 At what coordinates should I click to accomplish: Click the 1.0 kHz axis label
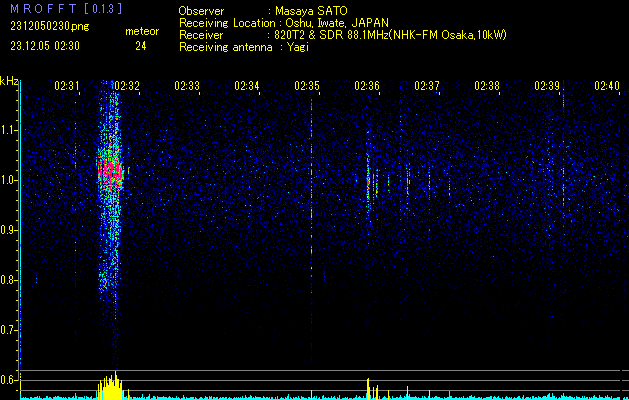point(9,180)
